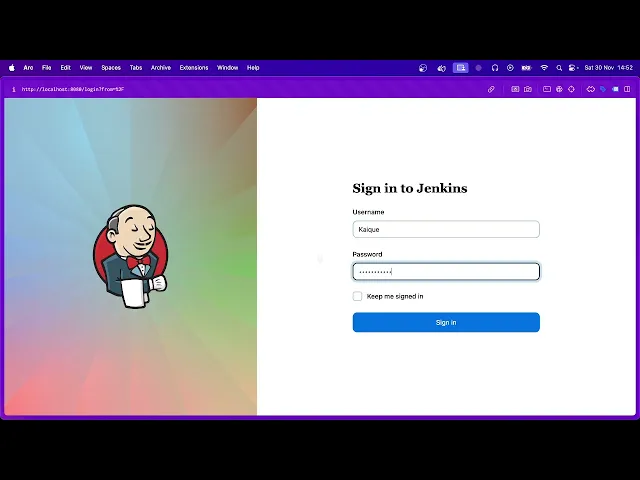Open the Arc application menu

tap(28, 68)
